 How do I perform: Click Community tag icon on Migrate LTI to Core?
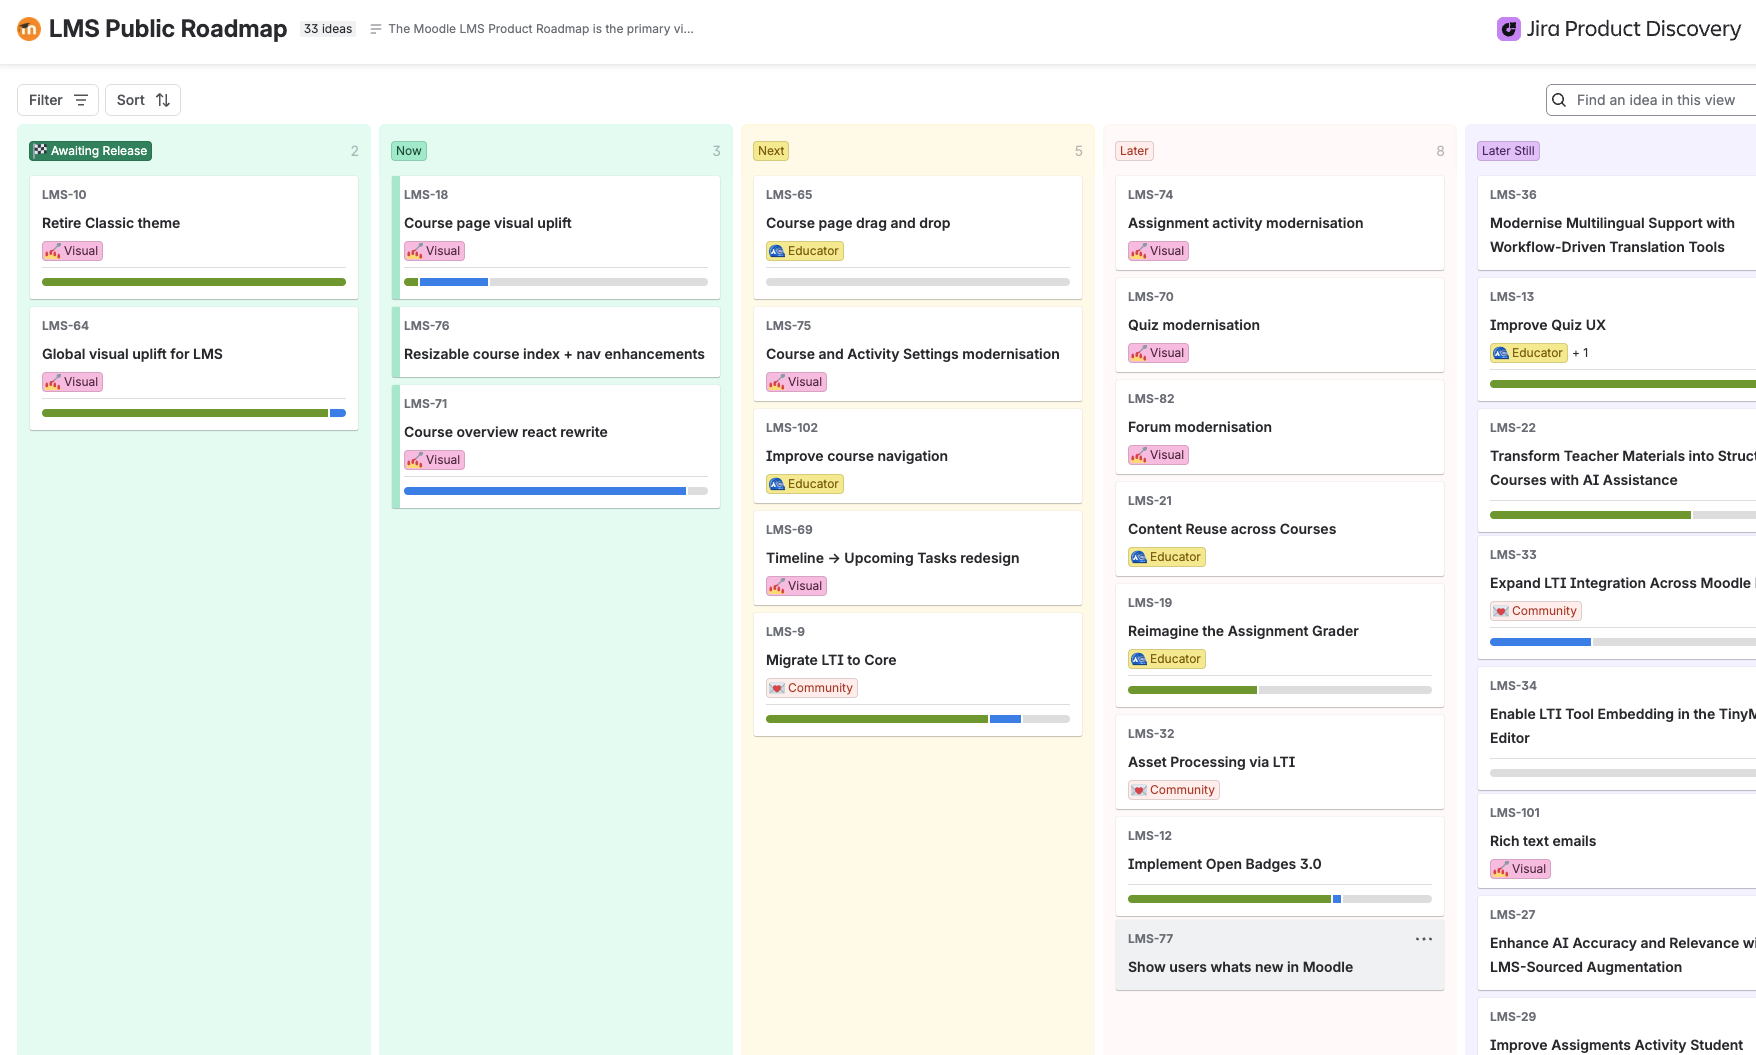pyautogui.click(x=777, y=688)
